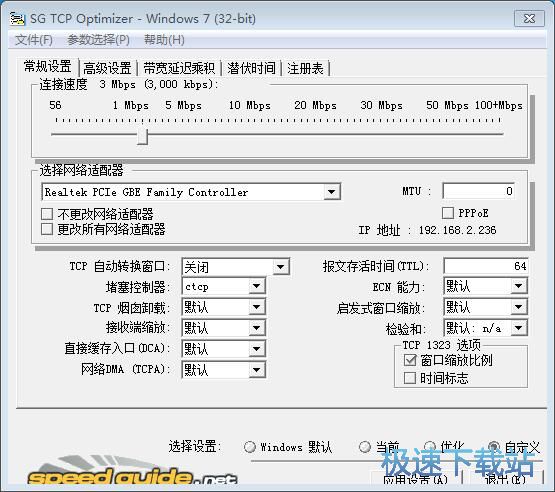The width and height of the screenshot is (555, 492).
Task: Expand the 直接缓存入口 (DCA) dropdown
Action: click(257, 349)
